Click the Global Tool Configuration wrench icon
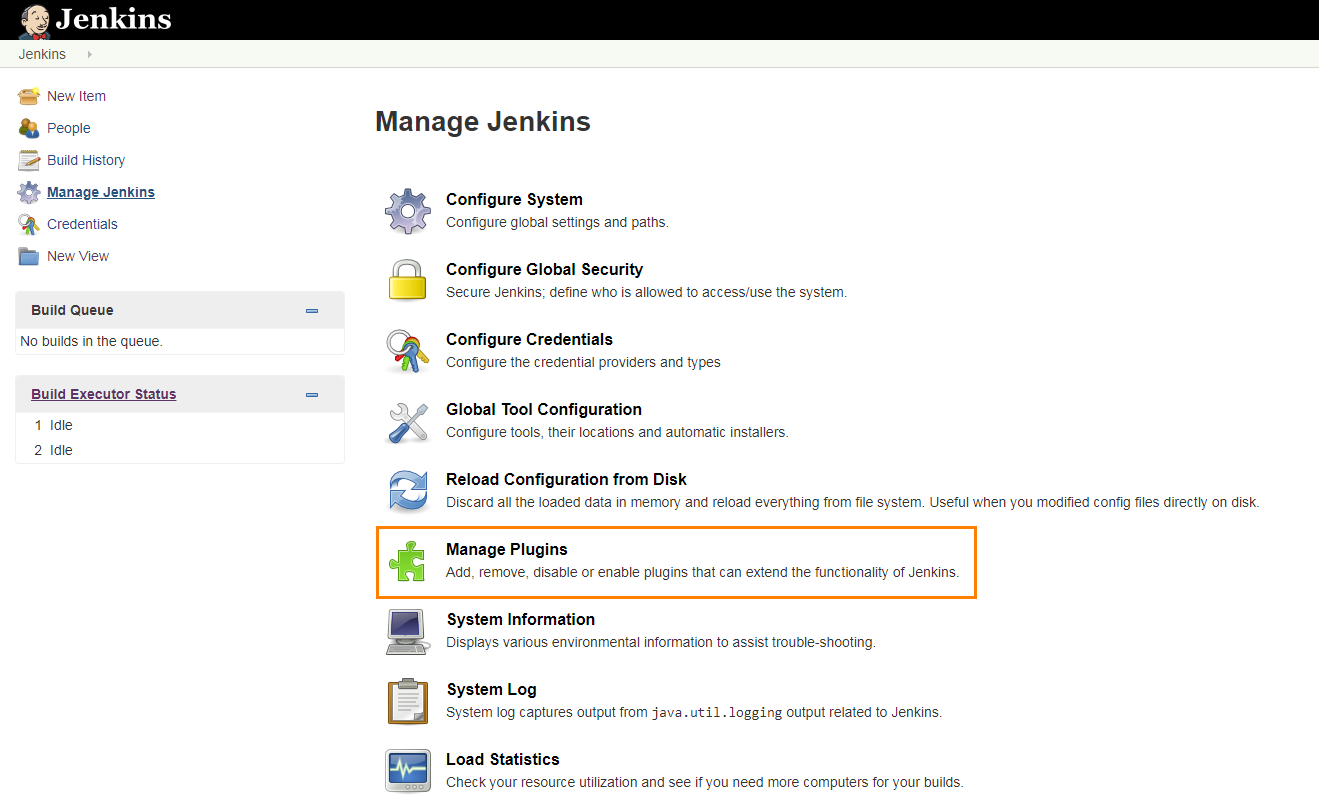The width and height of the screenshot is (1319, 806). (407, 420)
